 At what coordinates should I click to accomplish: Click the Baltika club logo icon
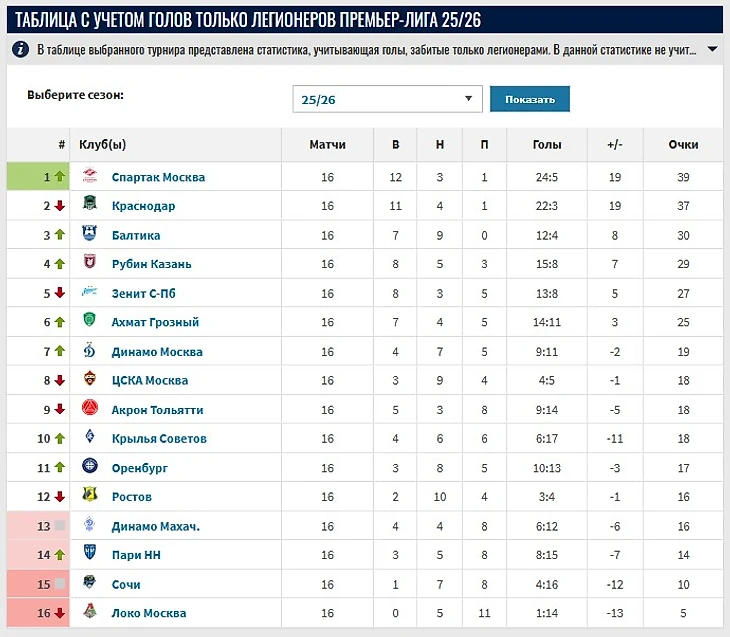[x=90, y=235]
